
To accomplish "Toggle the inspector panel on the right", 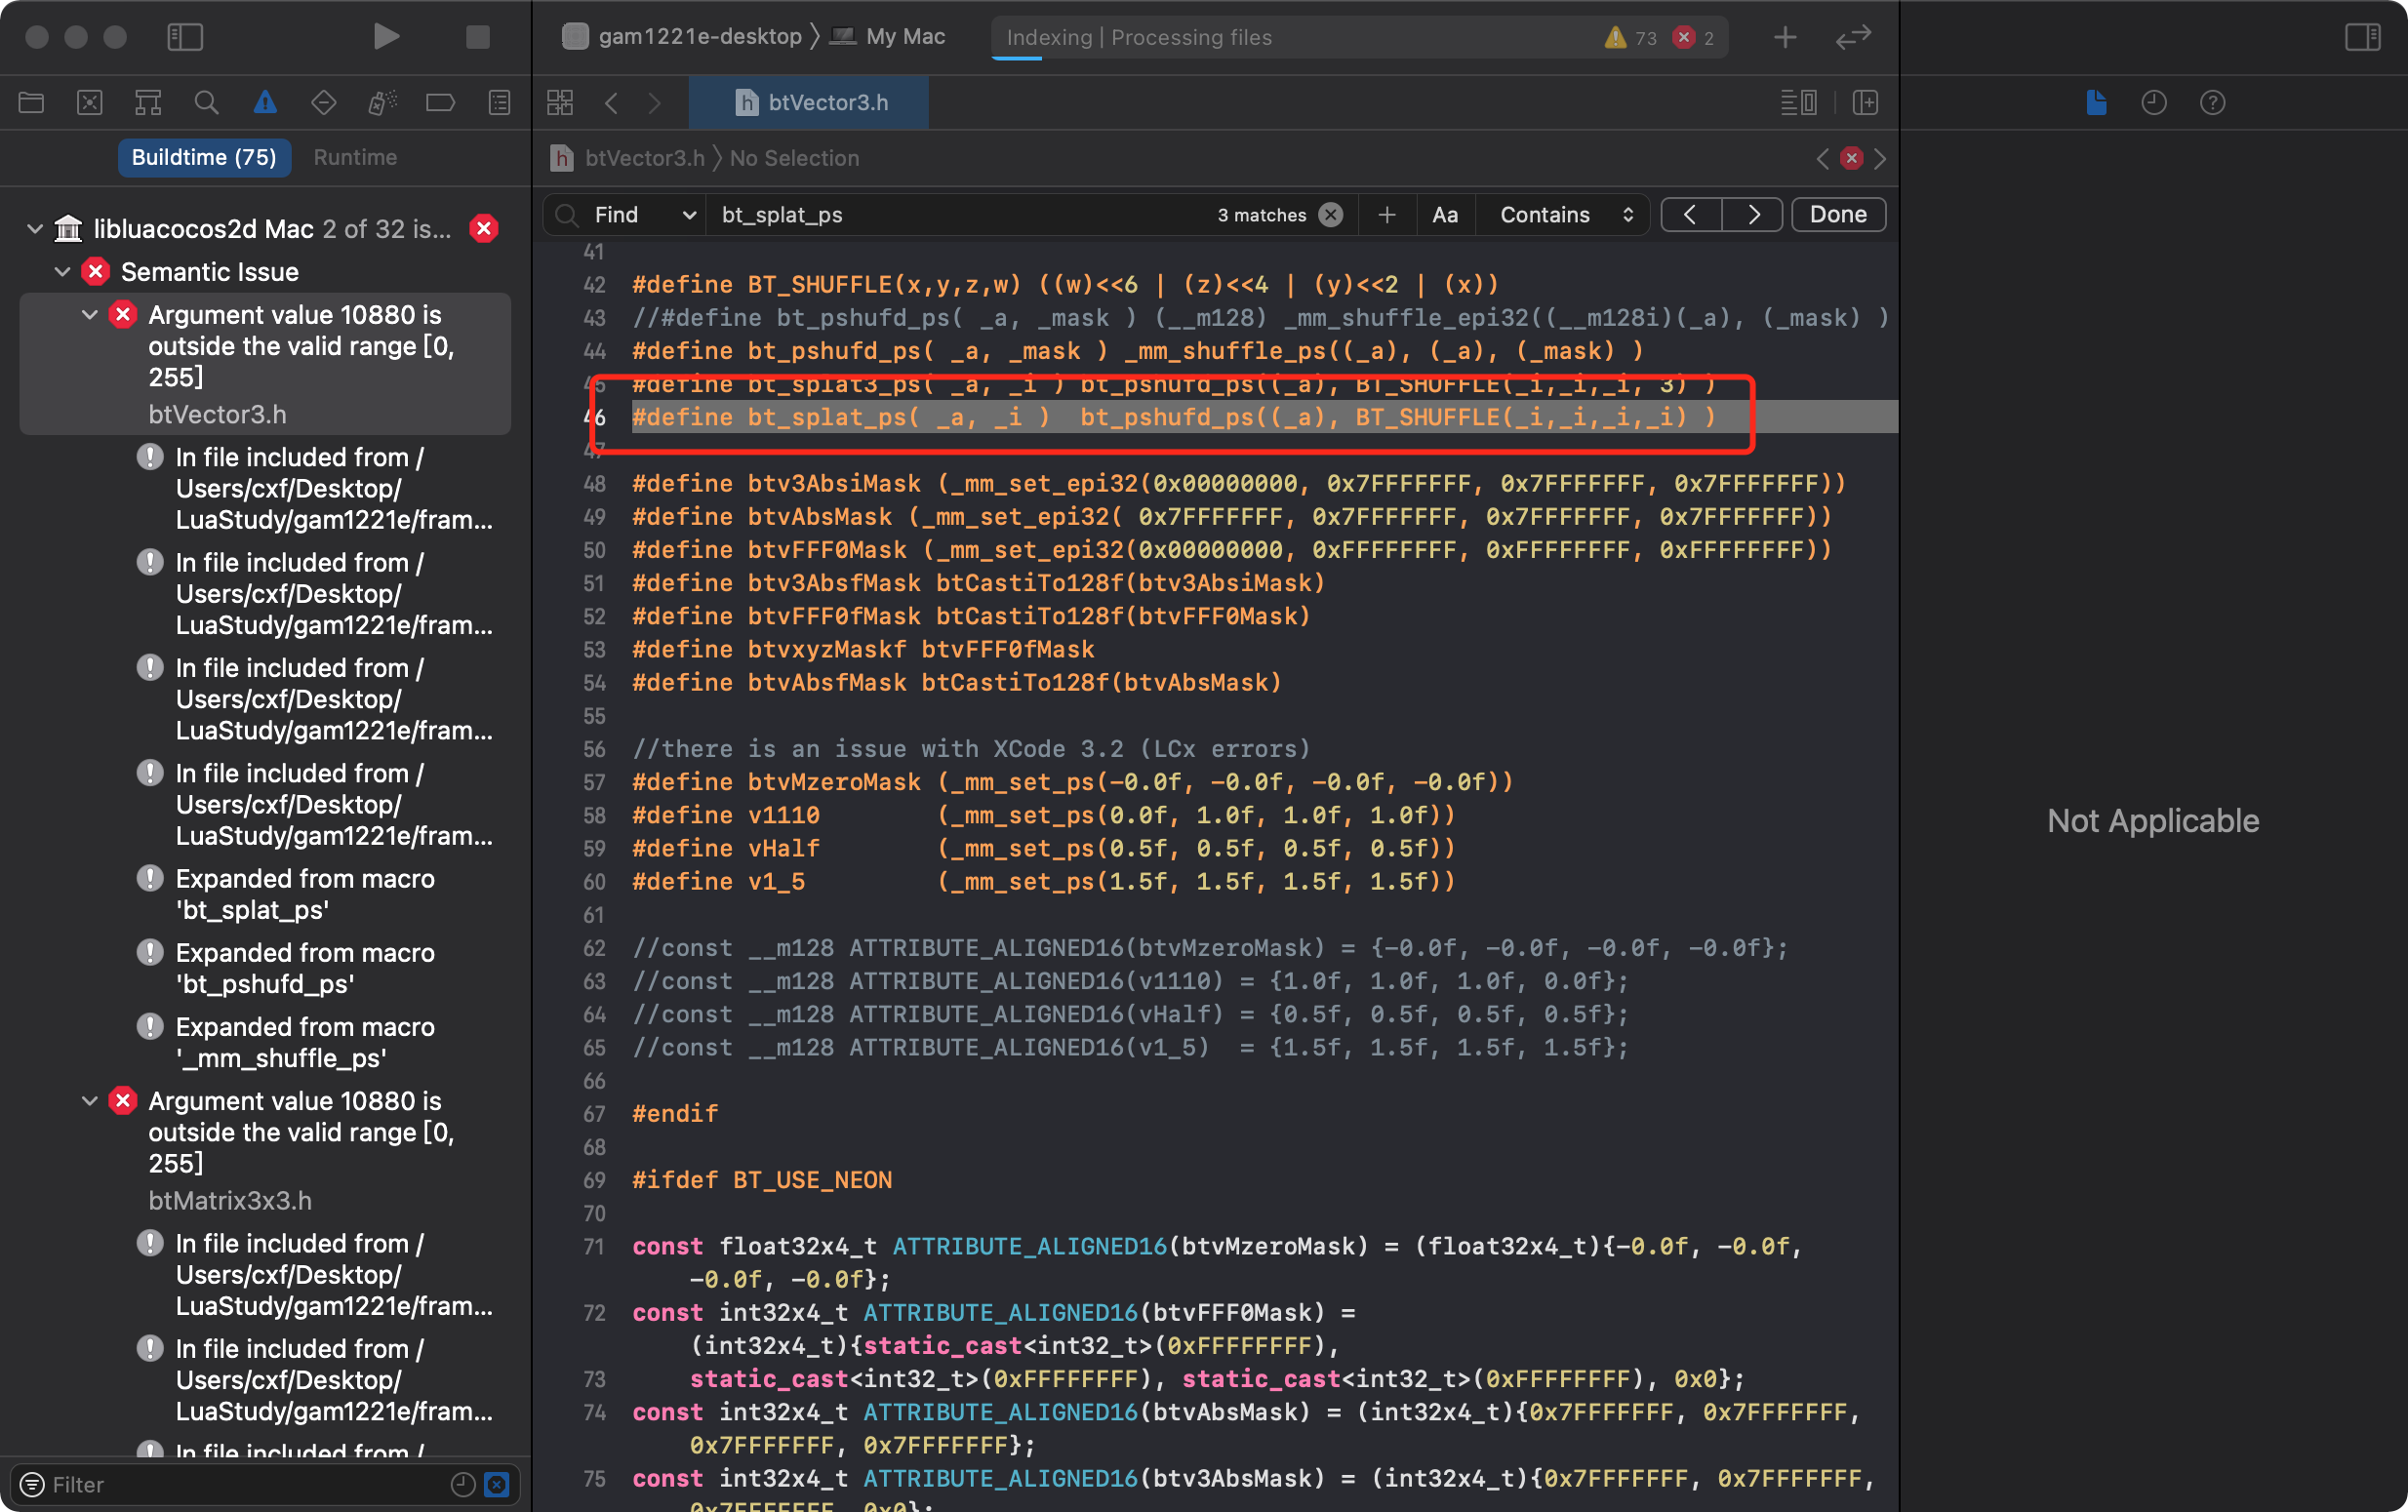I will click(x=2362, y=37).
